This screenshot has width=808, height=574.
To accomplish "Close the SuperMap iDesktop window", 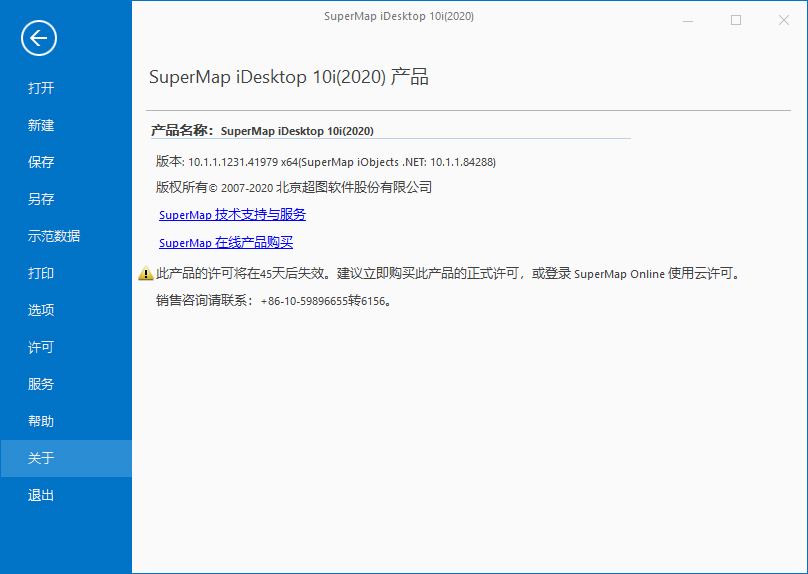I will tap(784, 20).
